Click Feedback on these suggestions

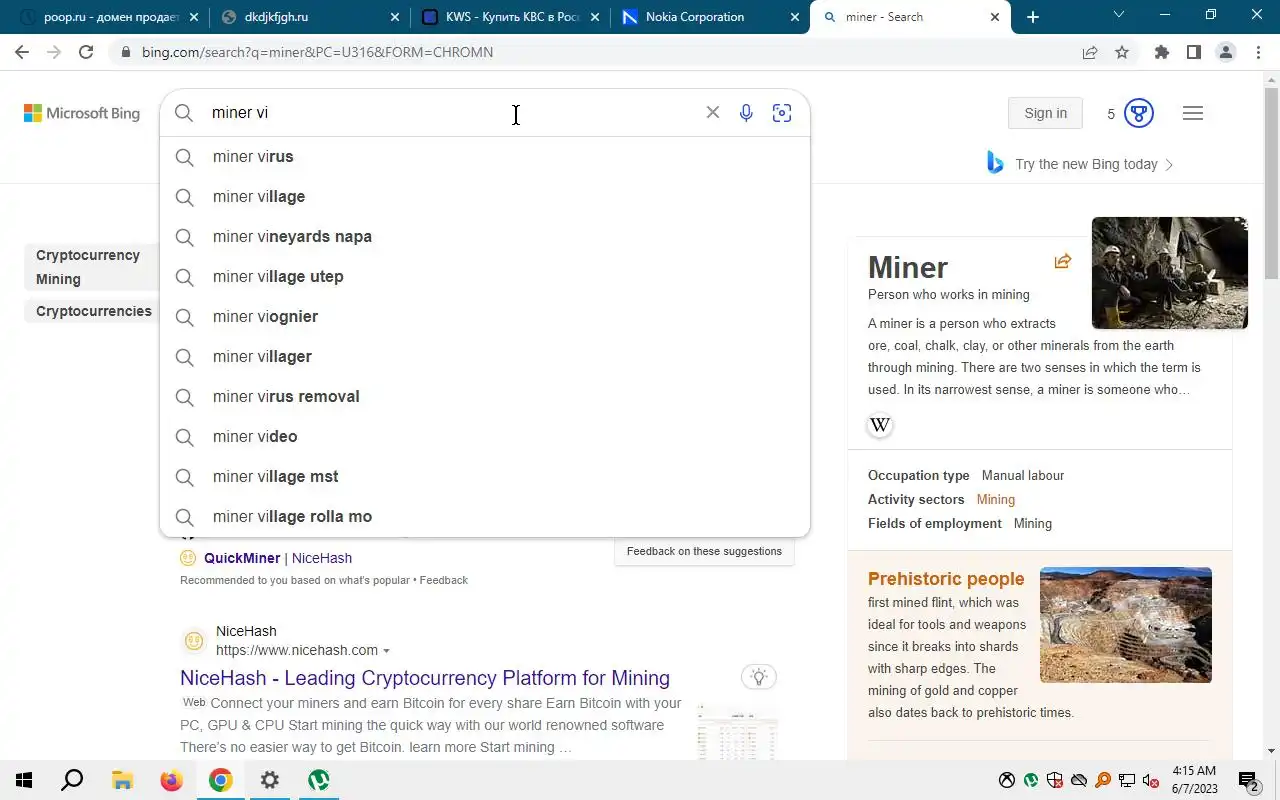(704, 551)
